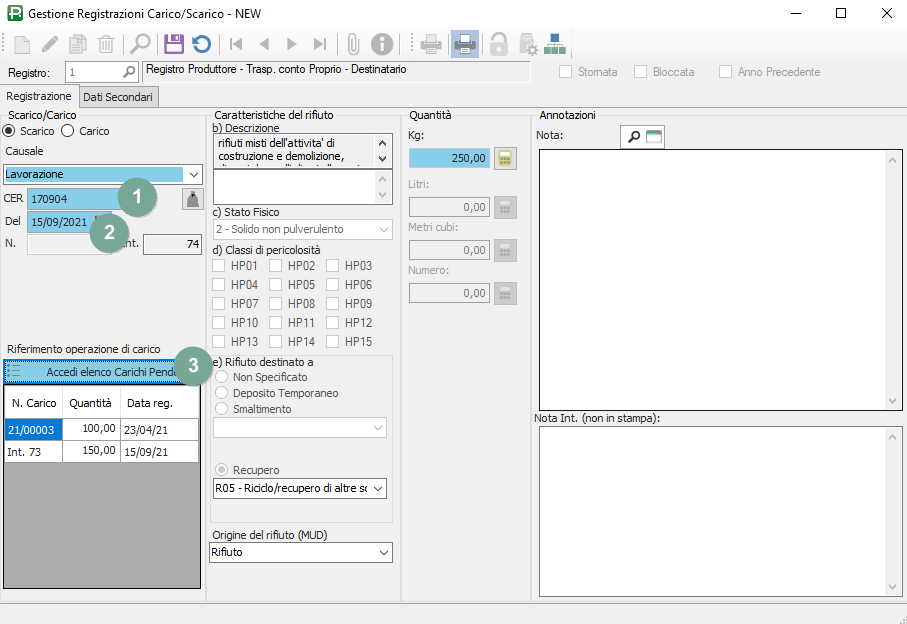Select the Registrazione tab
This screenshot has height=624, width=907.
tap(39, 97)
